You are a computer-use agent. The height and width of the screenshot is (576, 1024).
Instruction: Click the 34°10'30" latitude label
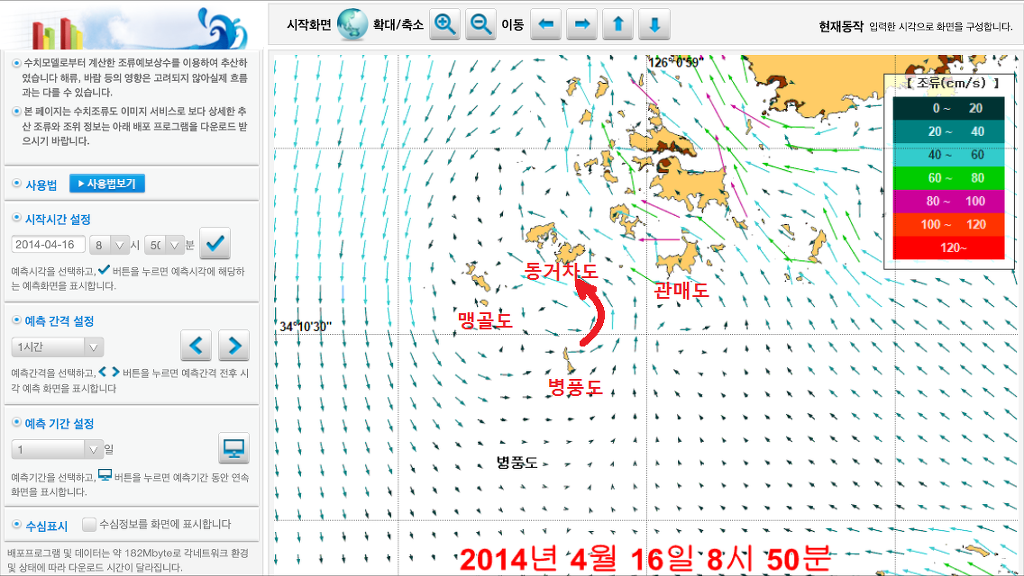(x=306, y=326)
